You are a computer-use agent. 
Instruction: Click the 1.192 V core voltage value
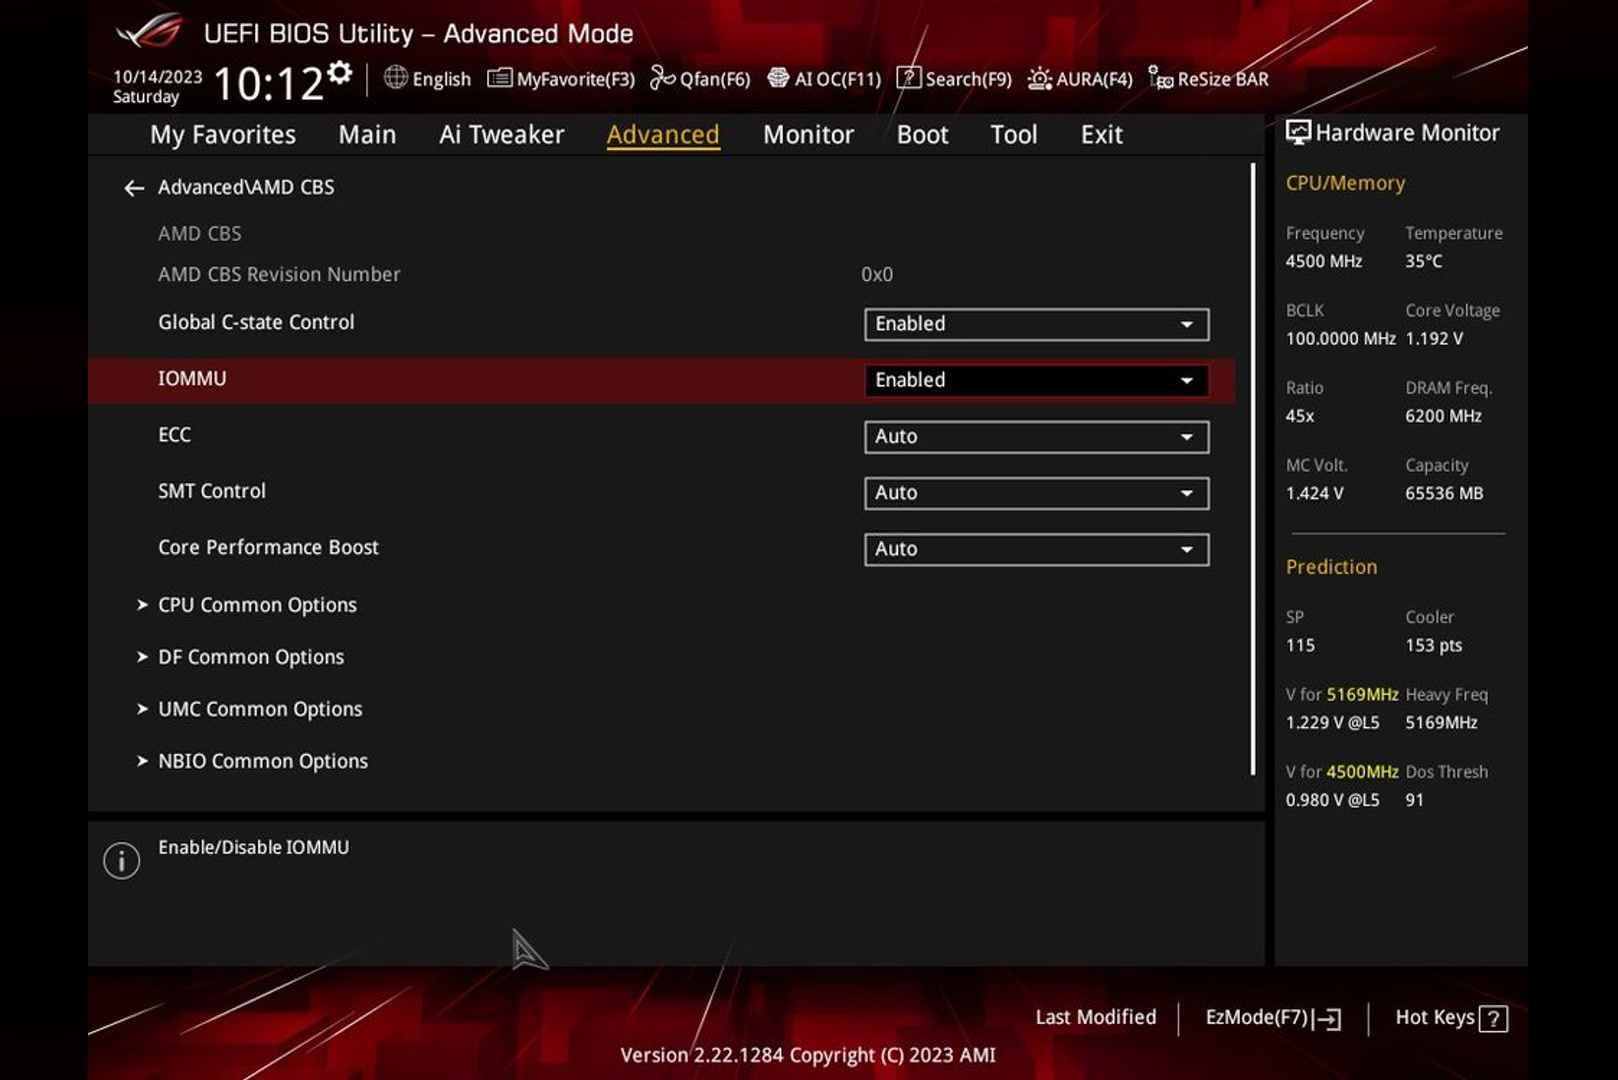tap(1434, 338)
